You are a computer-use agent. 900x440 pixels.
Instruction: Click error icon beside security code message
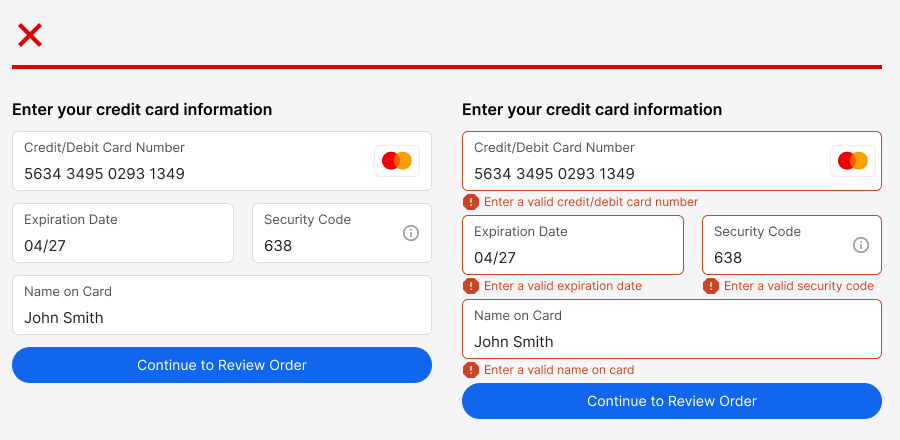[711, 286]
